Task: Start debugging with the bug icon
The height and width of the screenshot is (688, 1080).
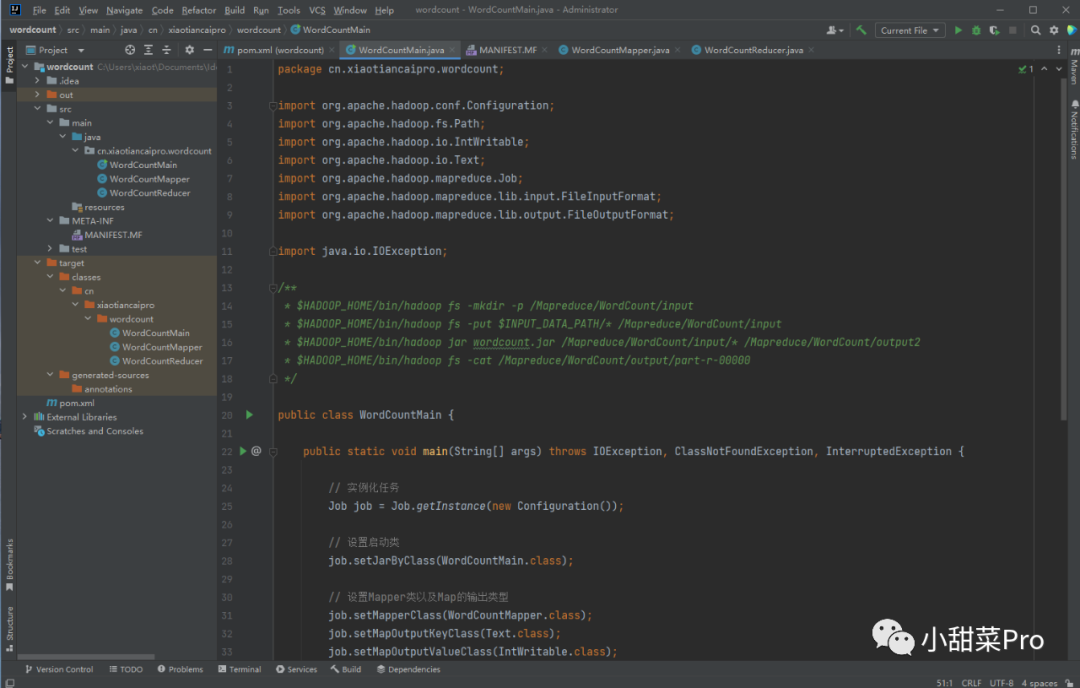Action: [976, 30]
